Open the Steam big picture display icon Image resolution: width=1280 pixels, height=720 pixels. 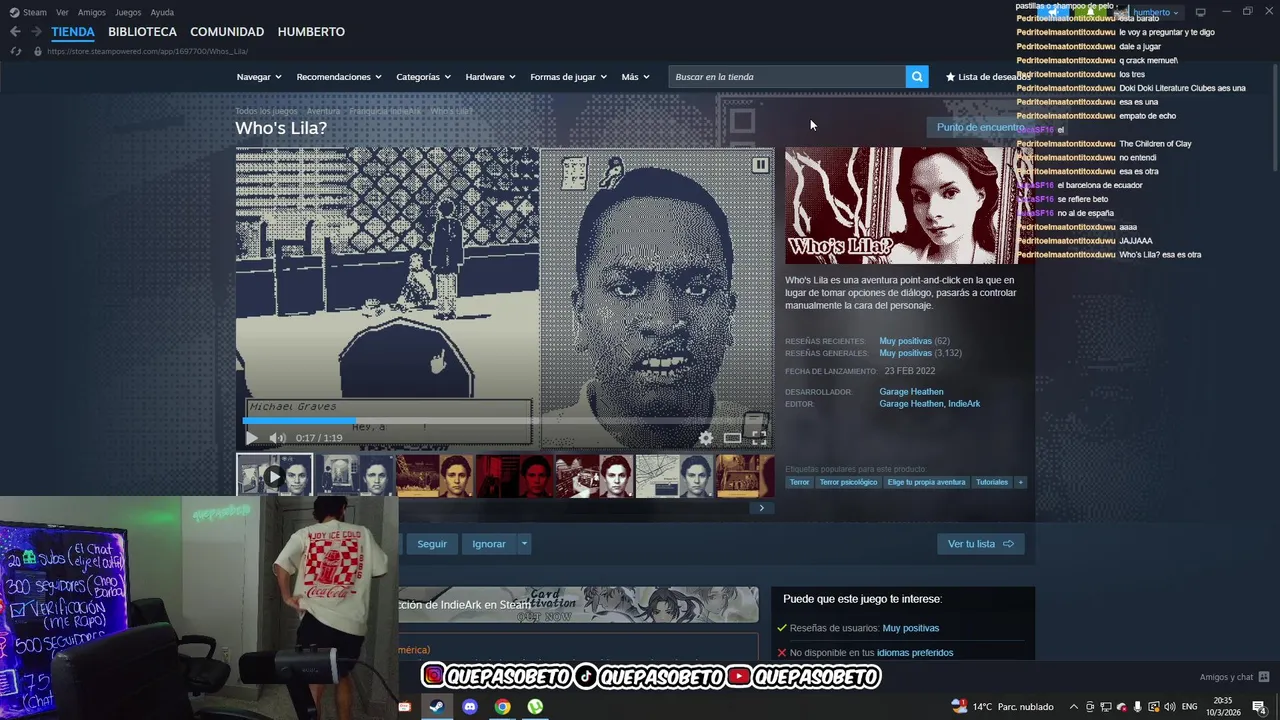coord(1200,12)
